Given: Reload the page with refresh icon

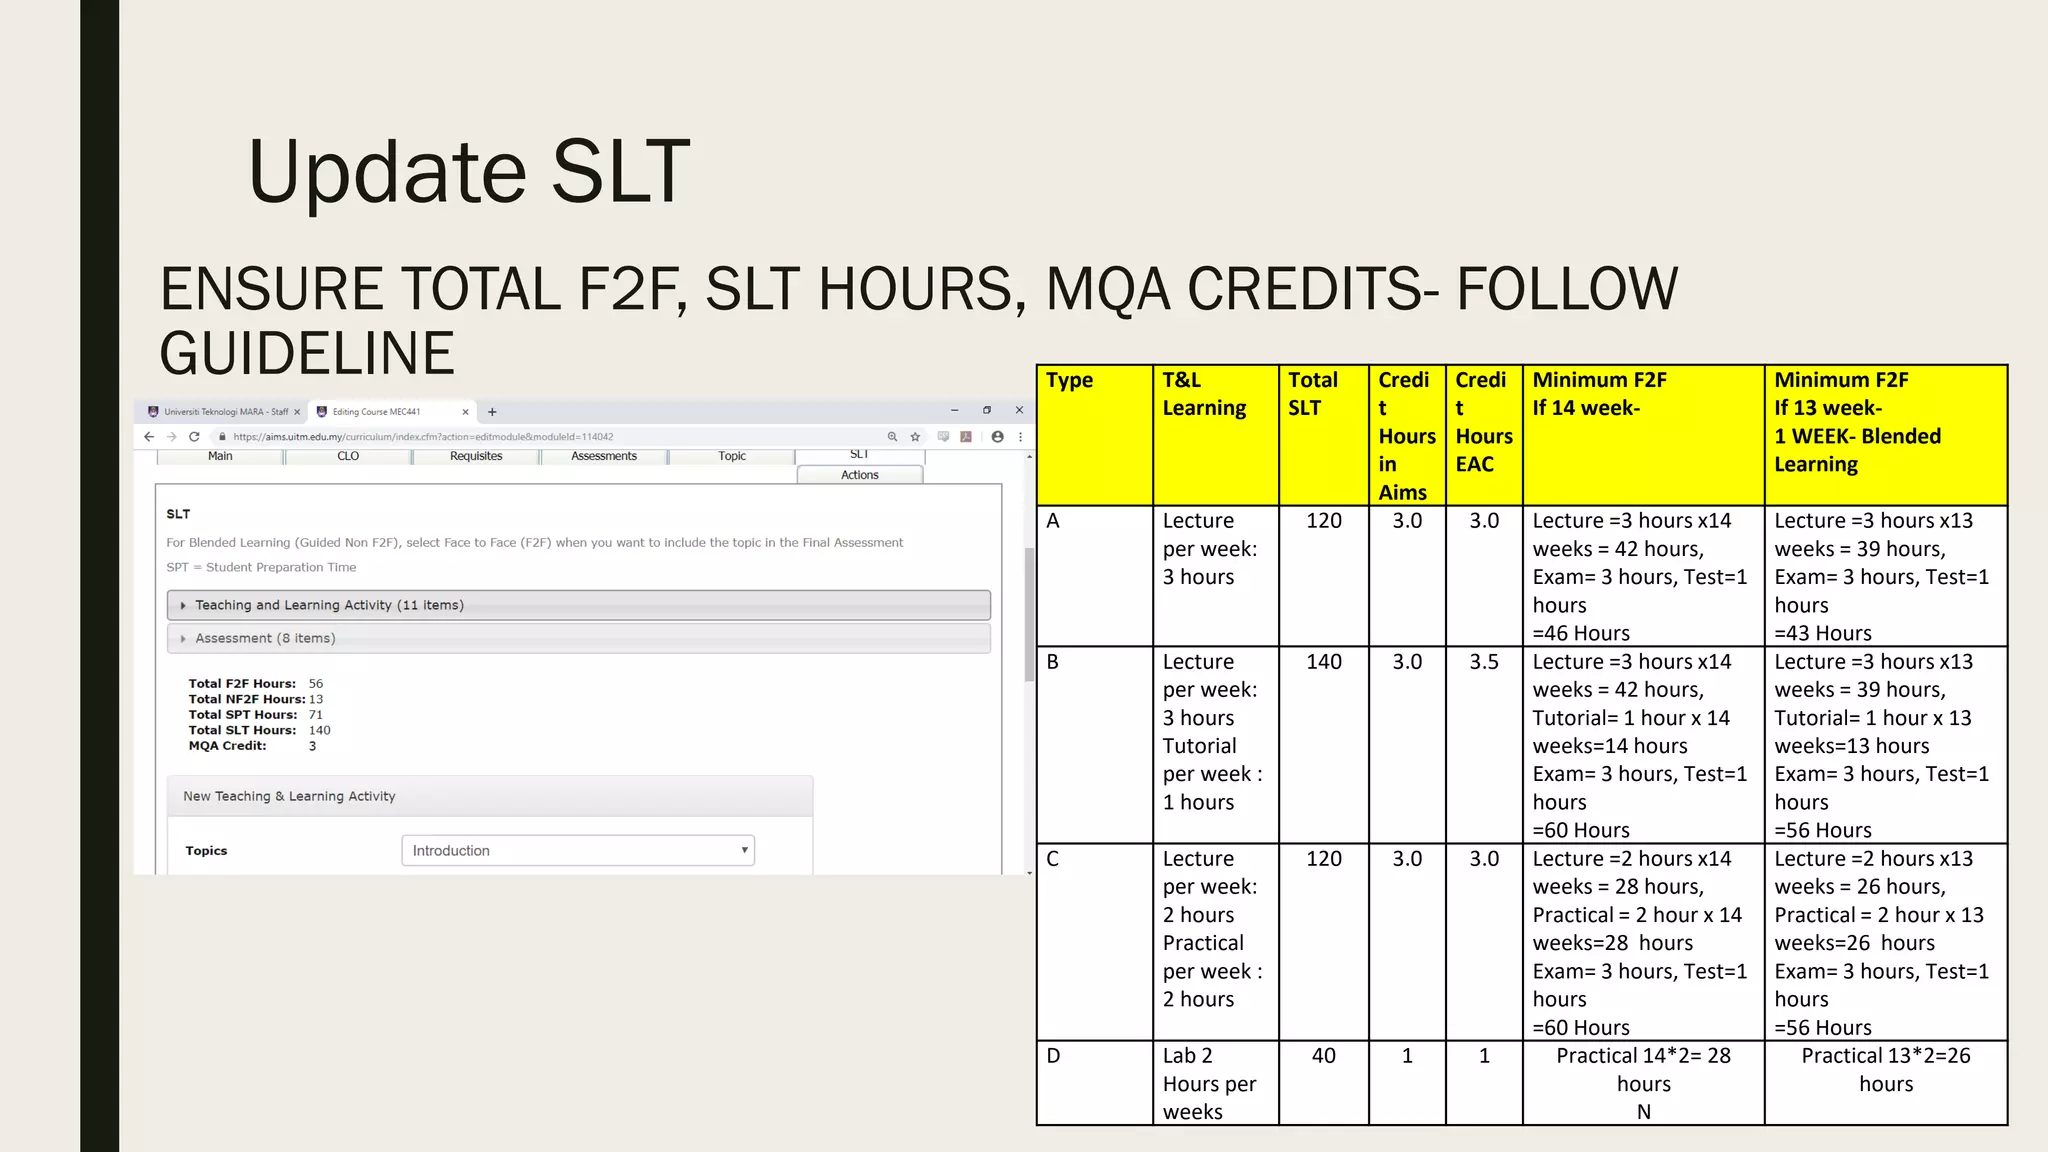Looking at the screenshot, I should click(194, 437).
